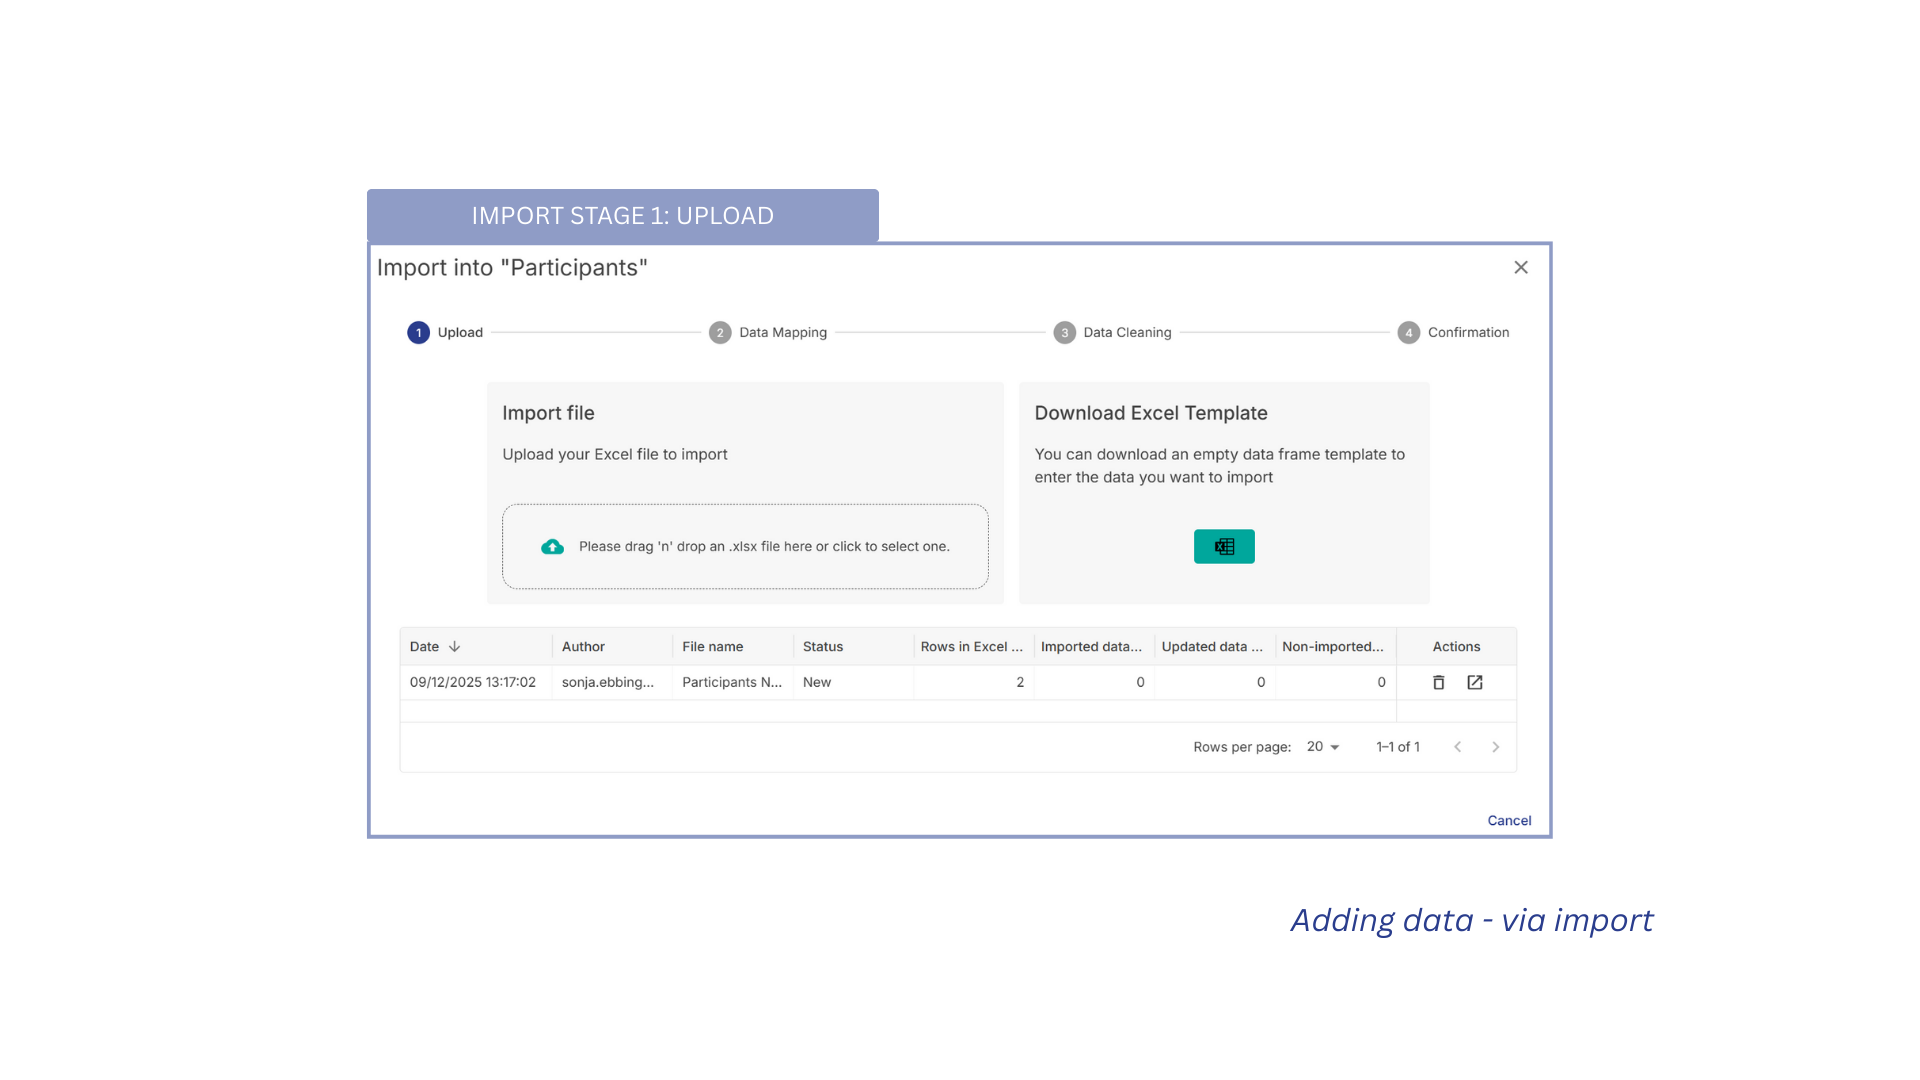This screenshot has width=1920, height=1080.
Task: Go to previous page of imports
Action: point(1457,747)
